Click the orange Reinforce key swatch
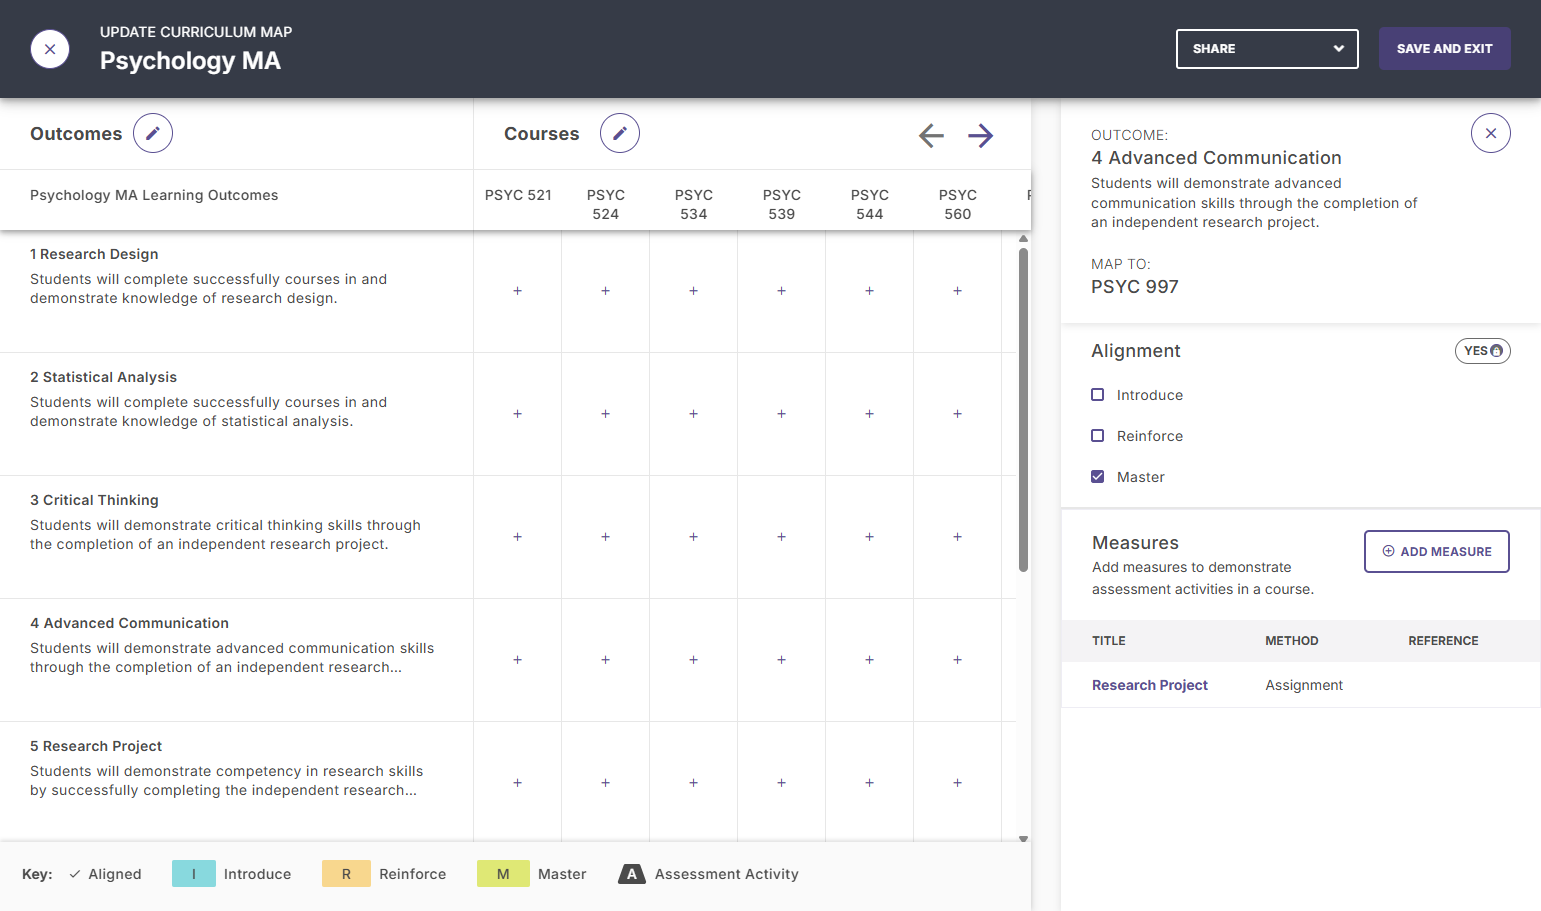Viewport: 1541px width, 911px height. point(346,874)
